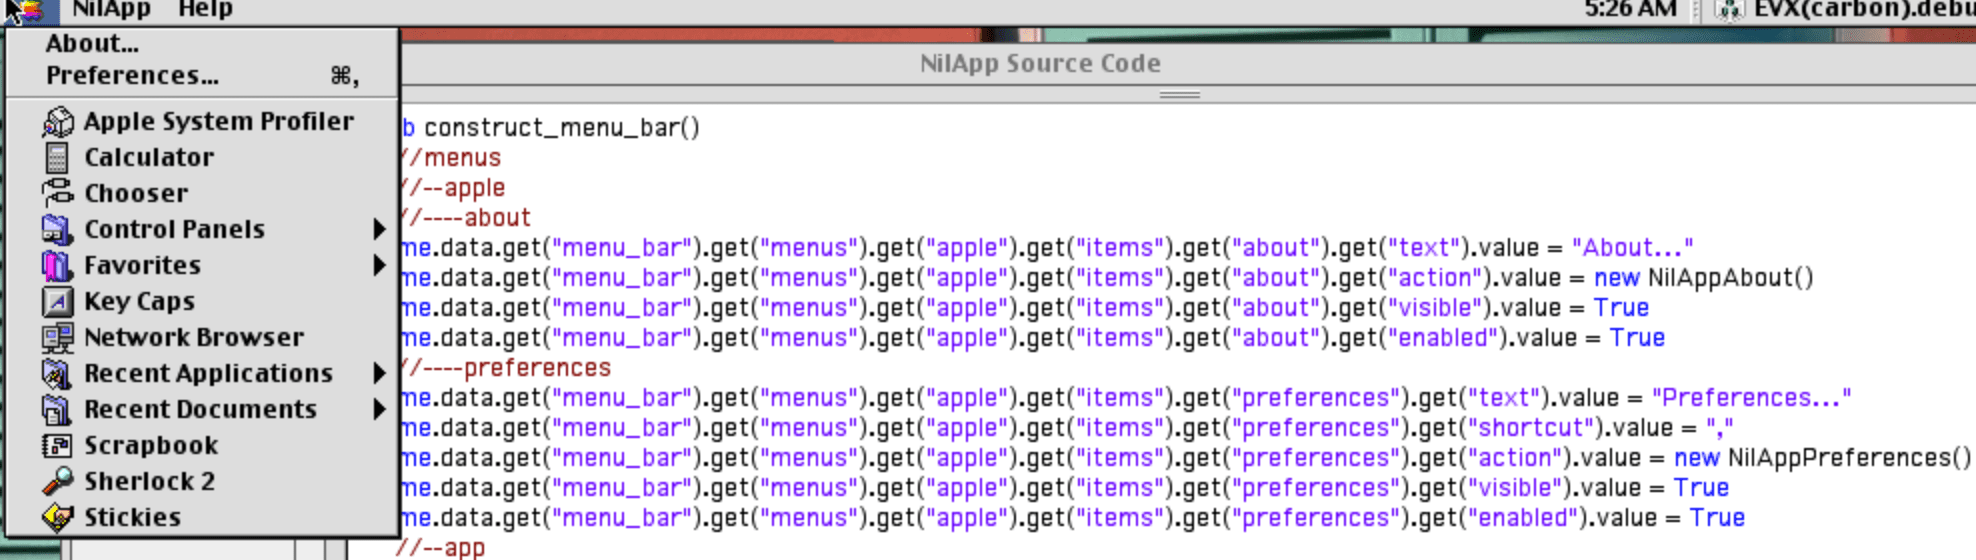Click the Network Browser icon

58,337
